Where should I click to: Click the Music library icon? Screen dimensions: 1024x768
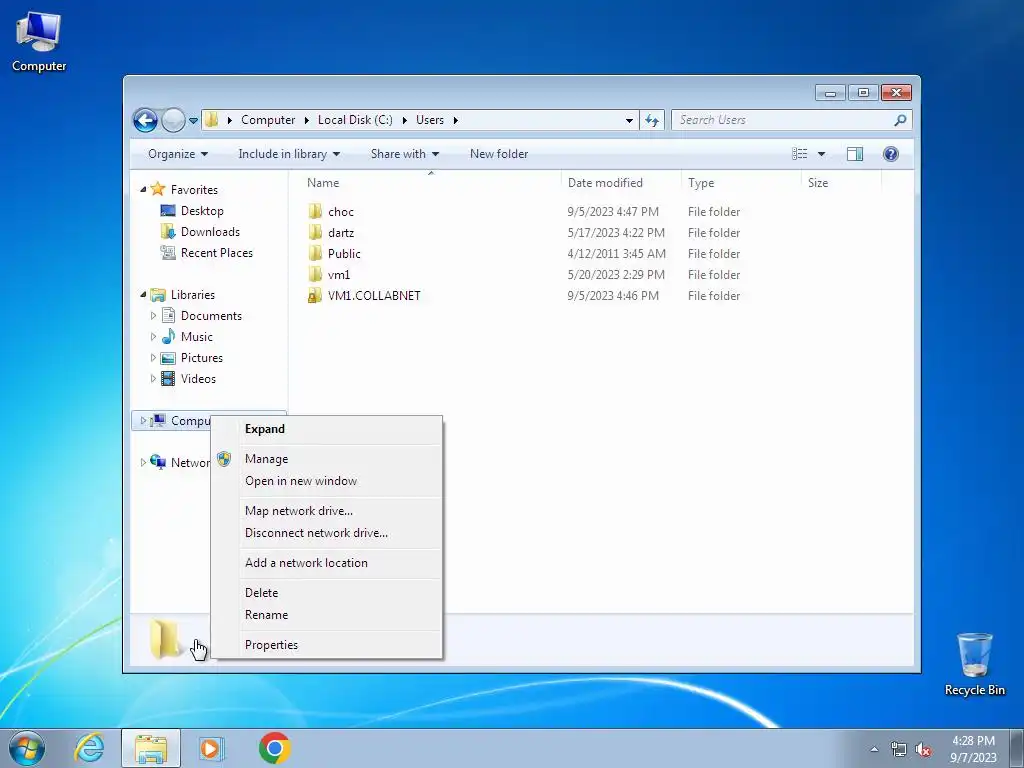click(x=168, y=336)
